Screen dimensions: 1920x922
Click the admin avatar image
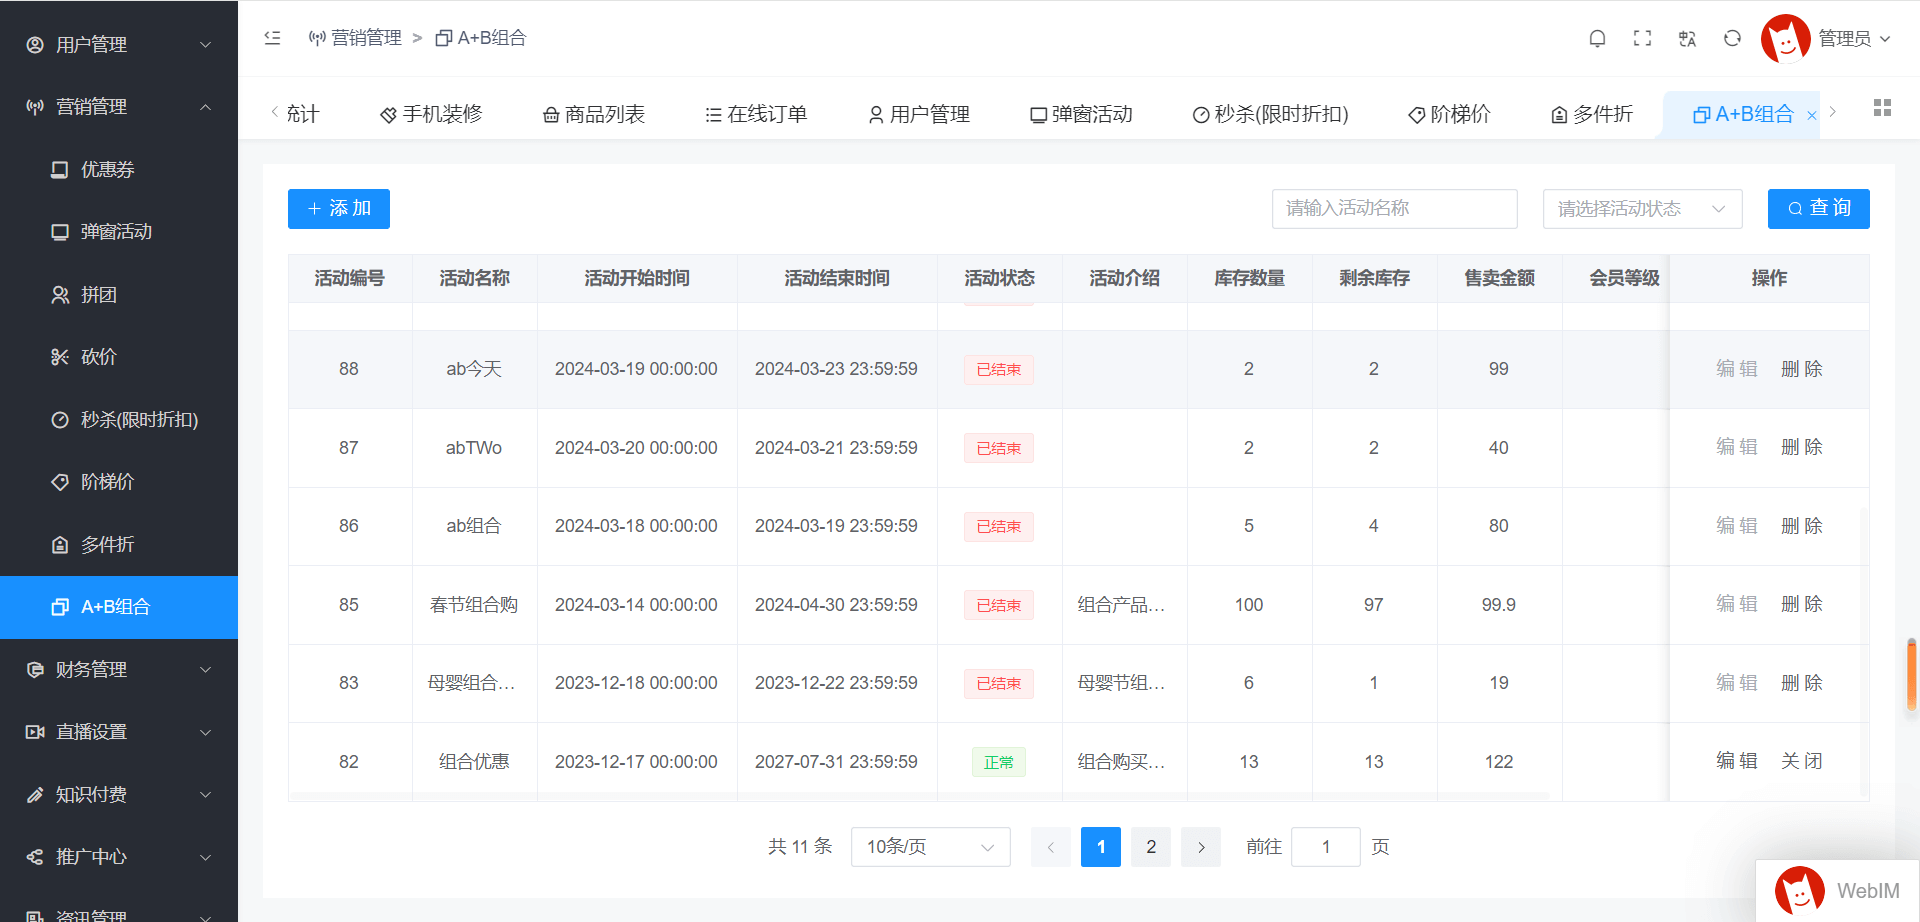[1785, 38]
